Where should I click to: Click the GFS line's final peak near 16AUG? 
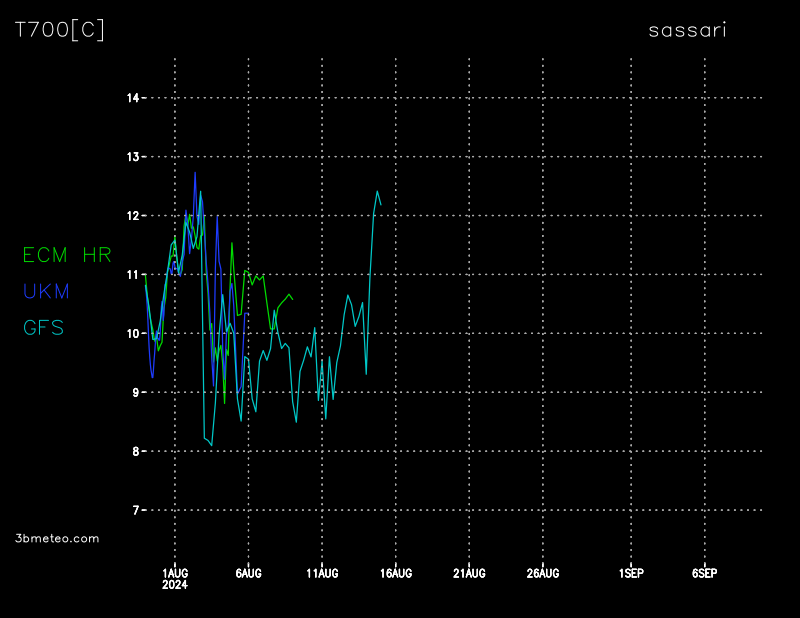click(378, 191)
